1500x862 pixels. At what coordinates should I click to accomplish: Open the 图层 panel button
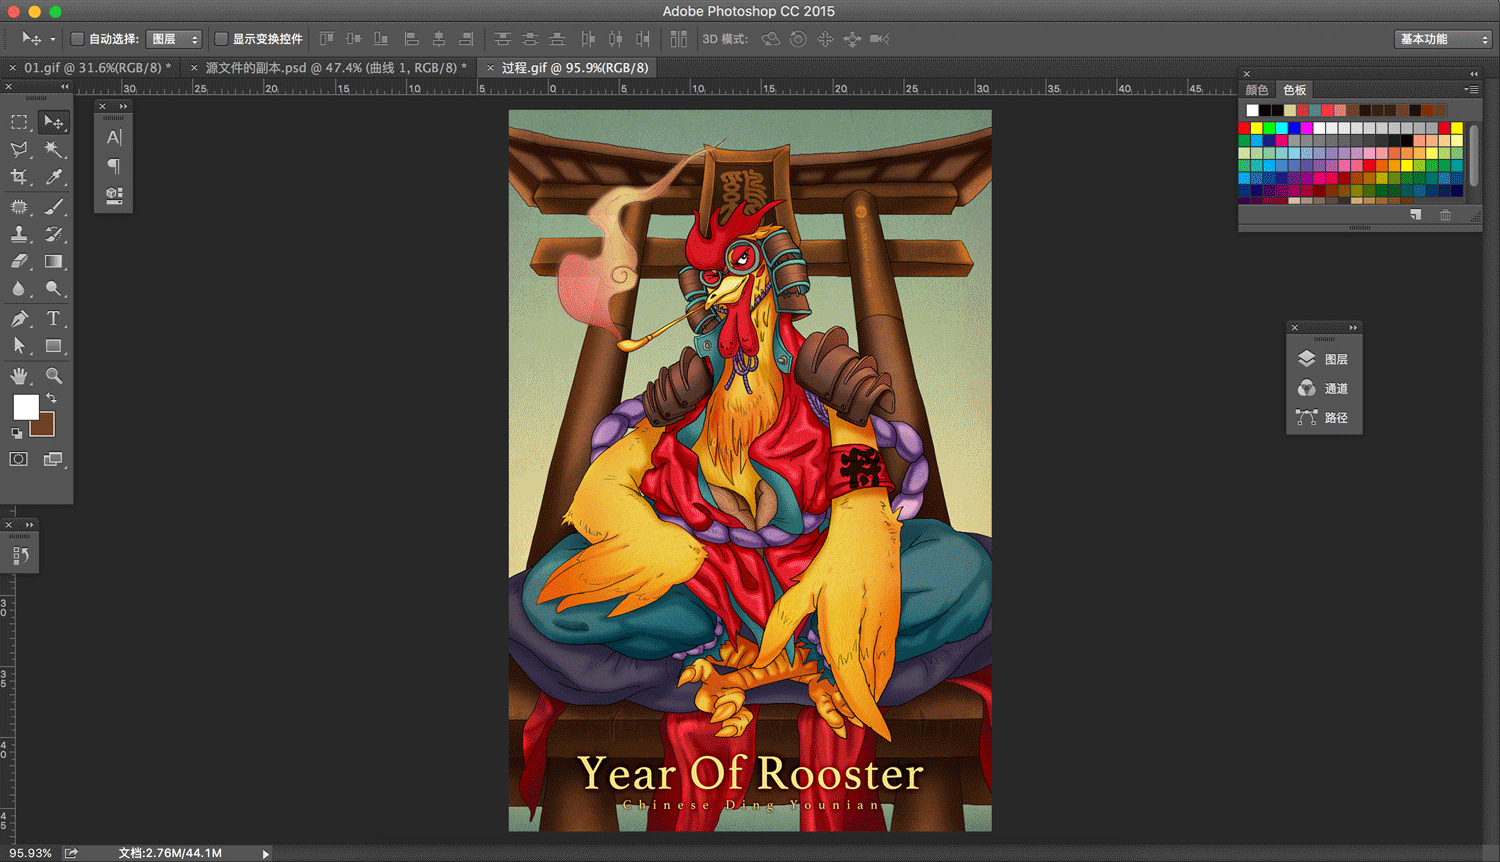[1324, 359]
